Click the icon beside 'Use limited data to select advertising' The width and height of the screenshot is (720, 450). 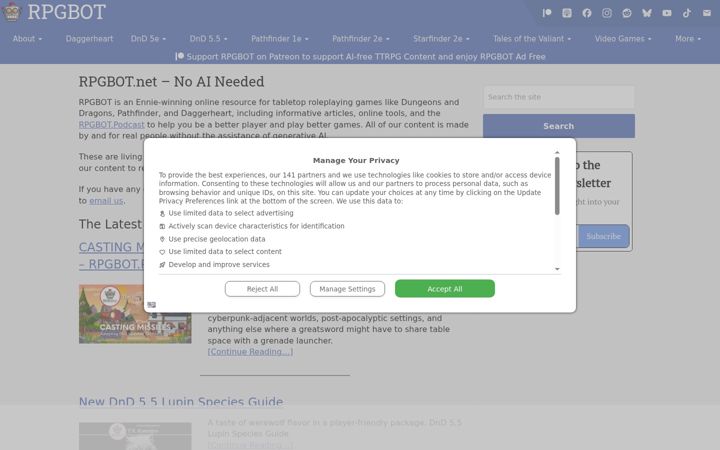click(162, 214)
